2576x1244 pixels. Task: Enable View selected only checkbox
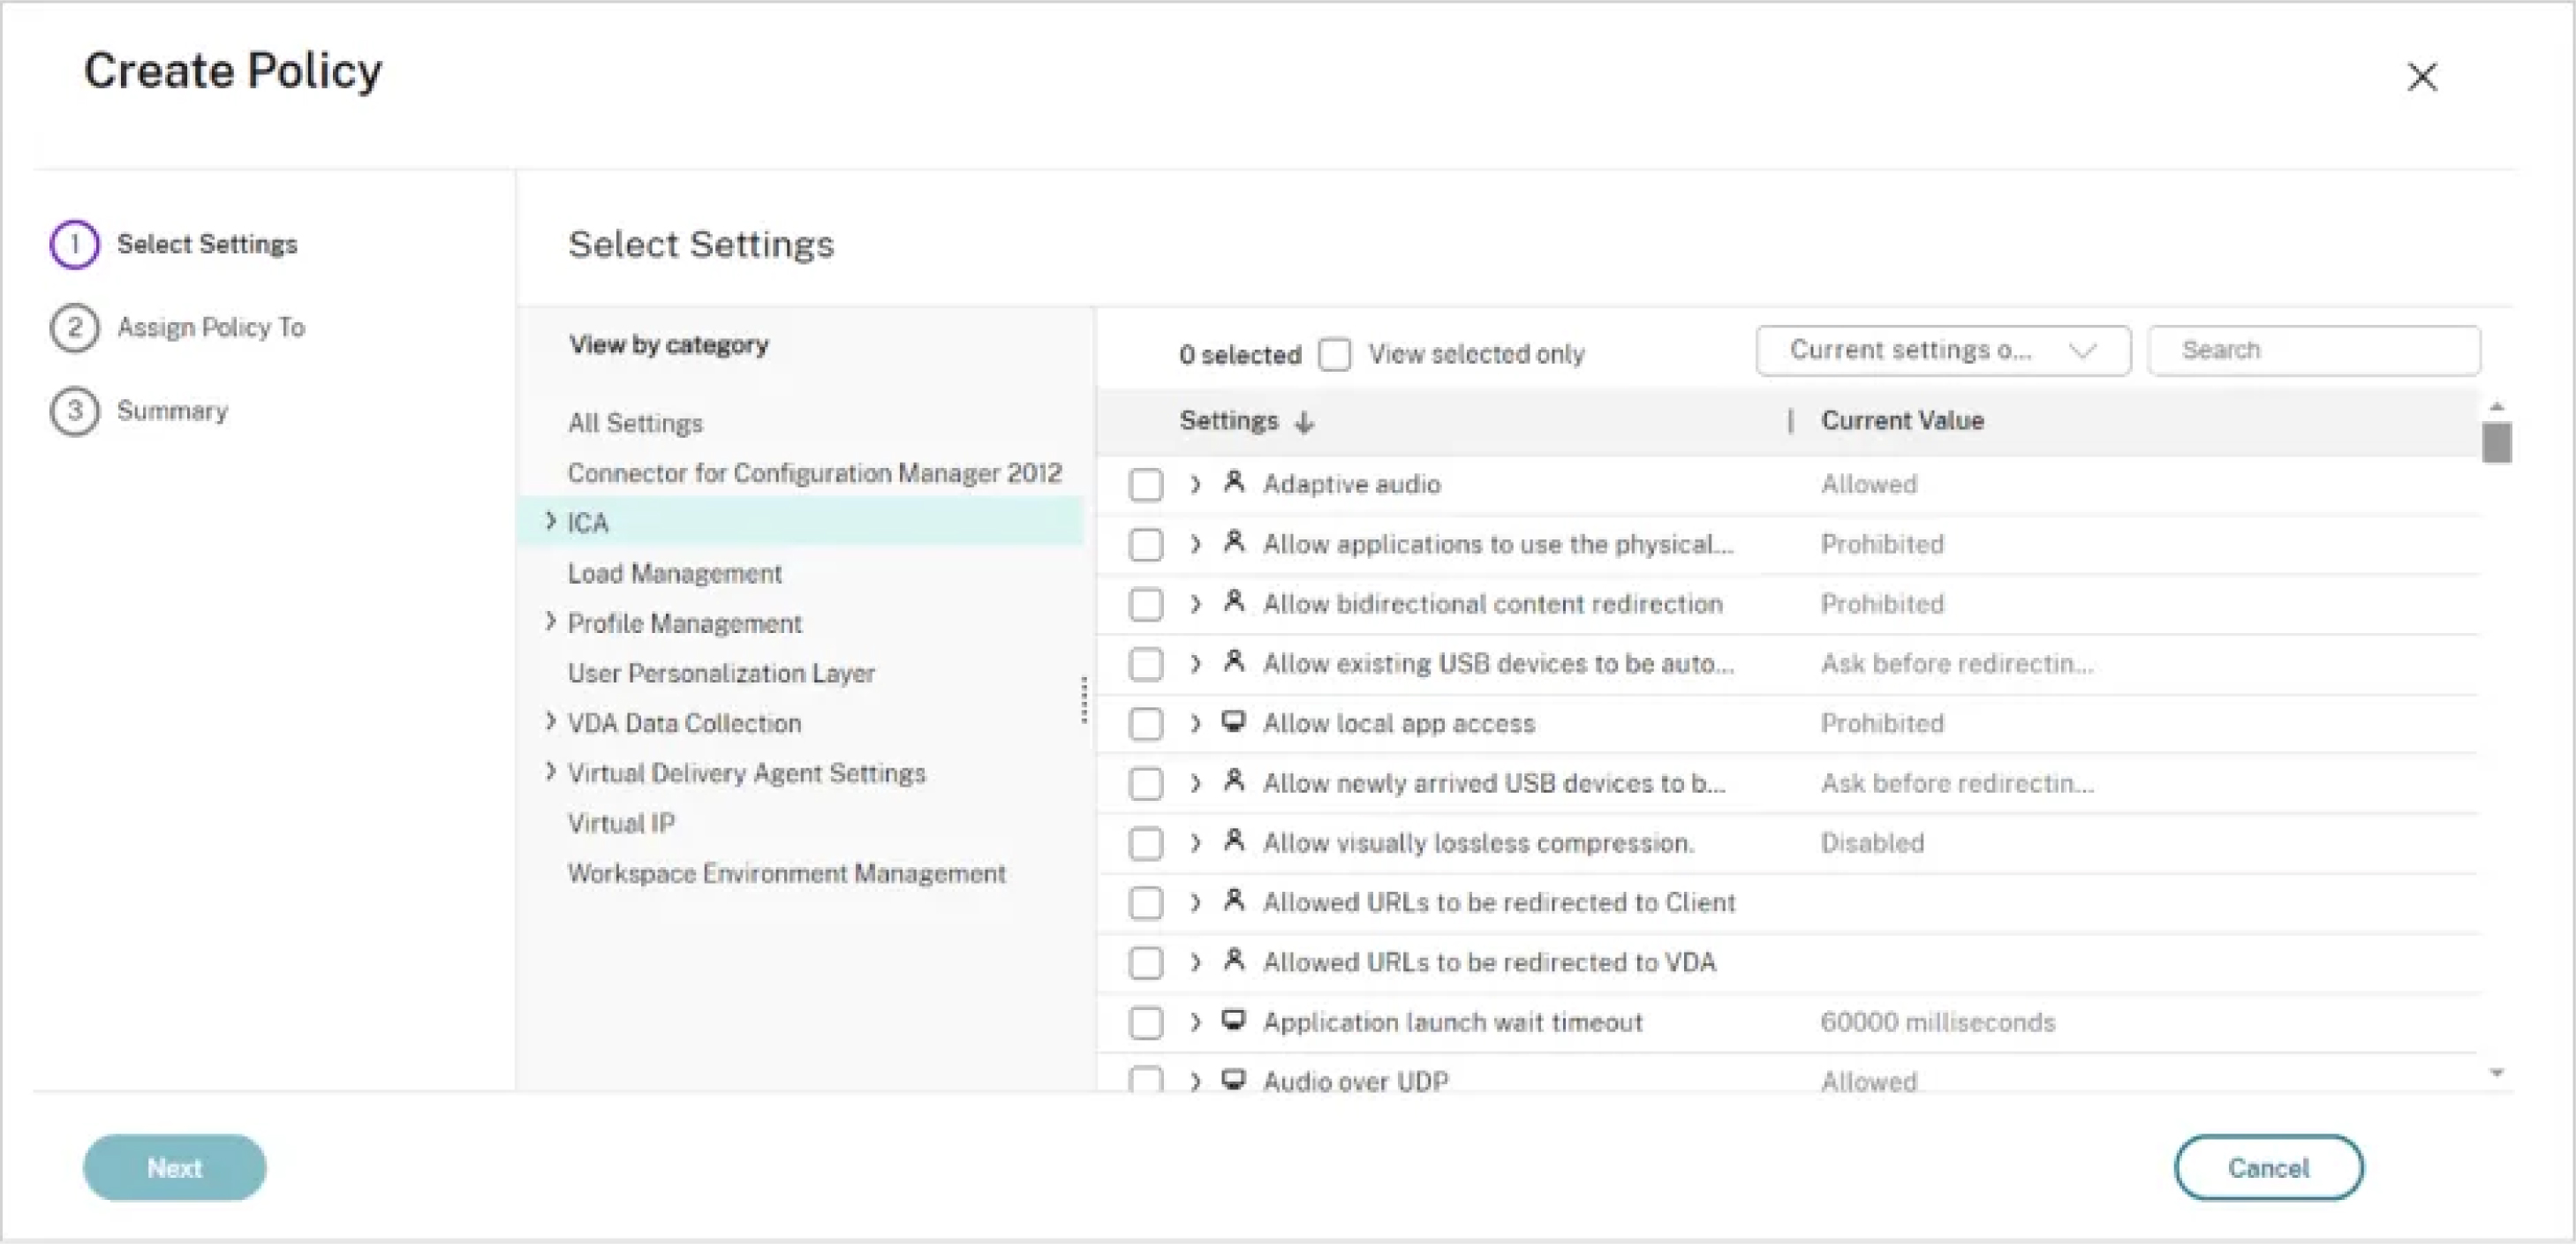pos(1334,354)
